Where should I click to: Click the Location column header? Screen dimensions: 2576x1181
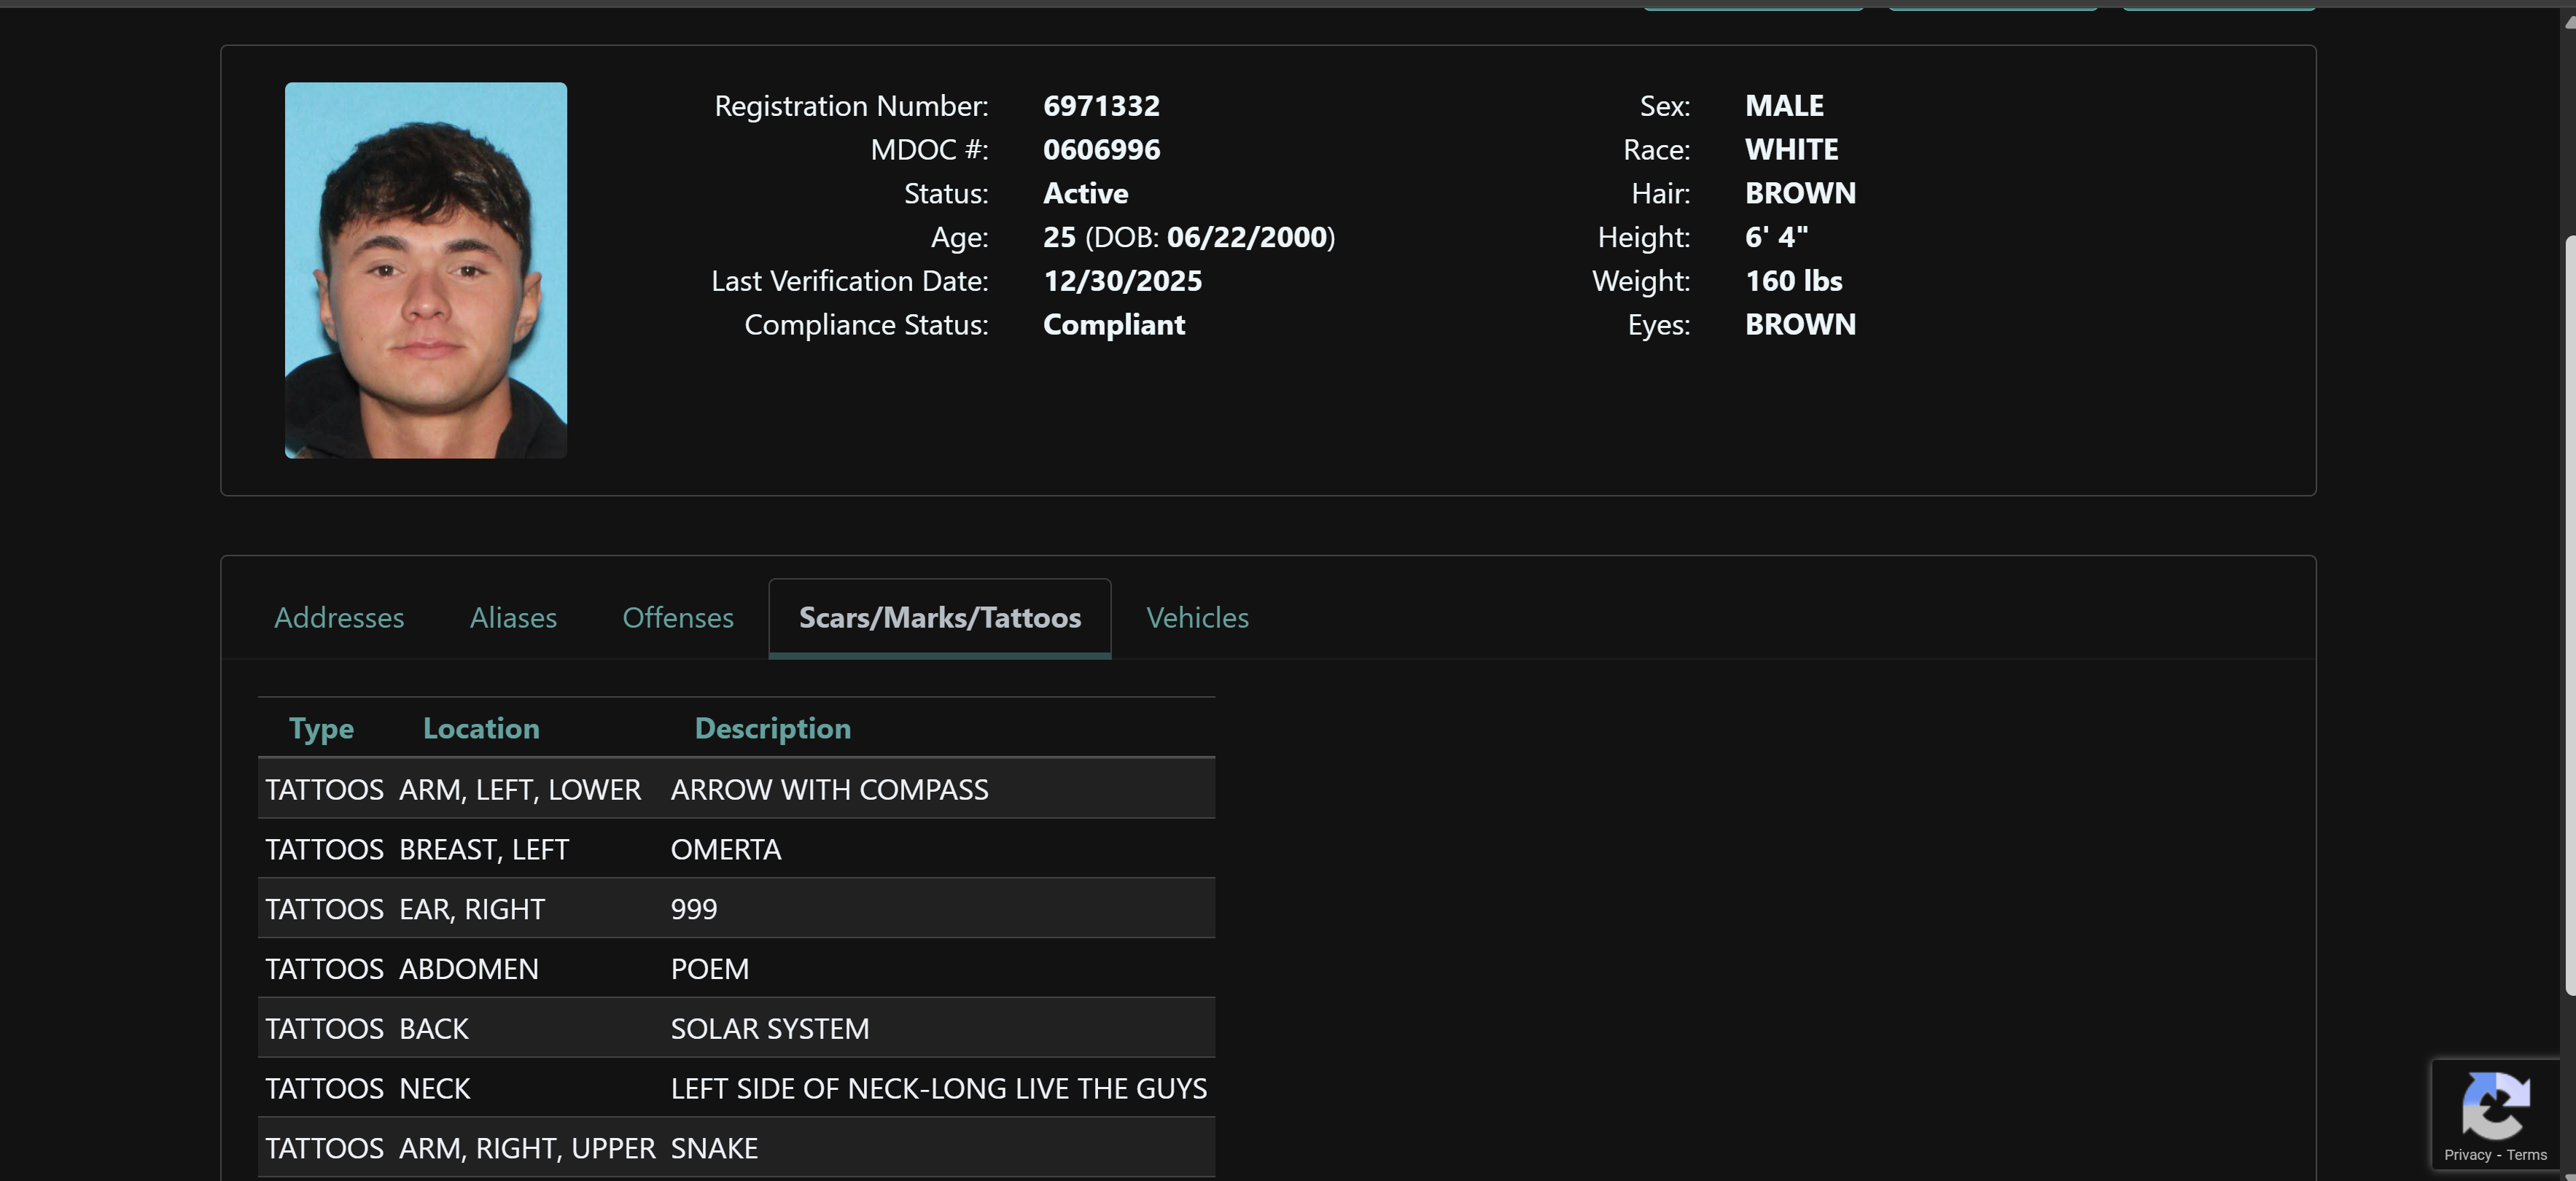[481, 729]
